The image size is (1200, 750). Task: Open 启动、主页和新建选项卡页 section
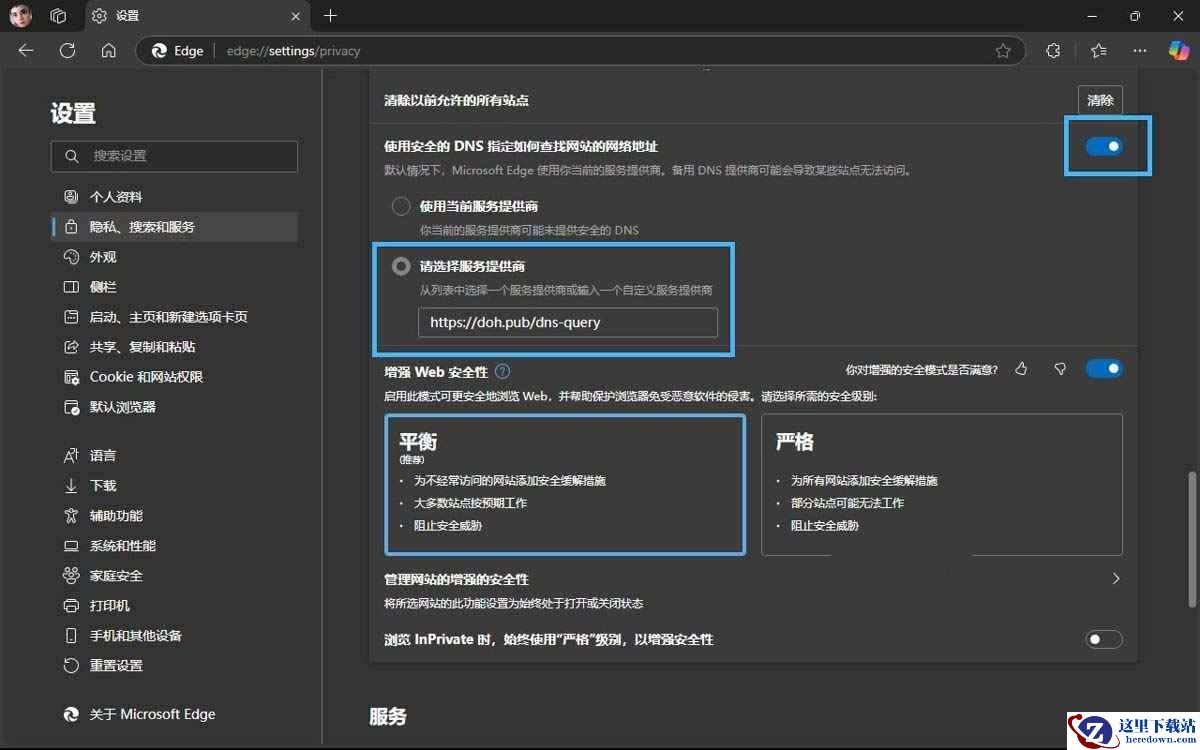[x=175, y=317]
